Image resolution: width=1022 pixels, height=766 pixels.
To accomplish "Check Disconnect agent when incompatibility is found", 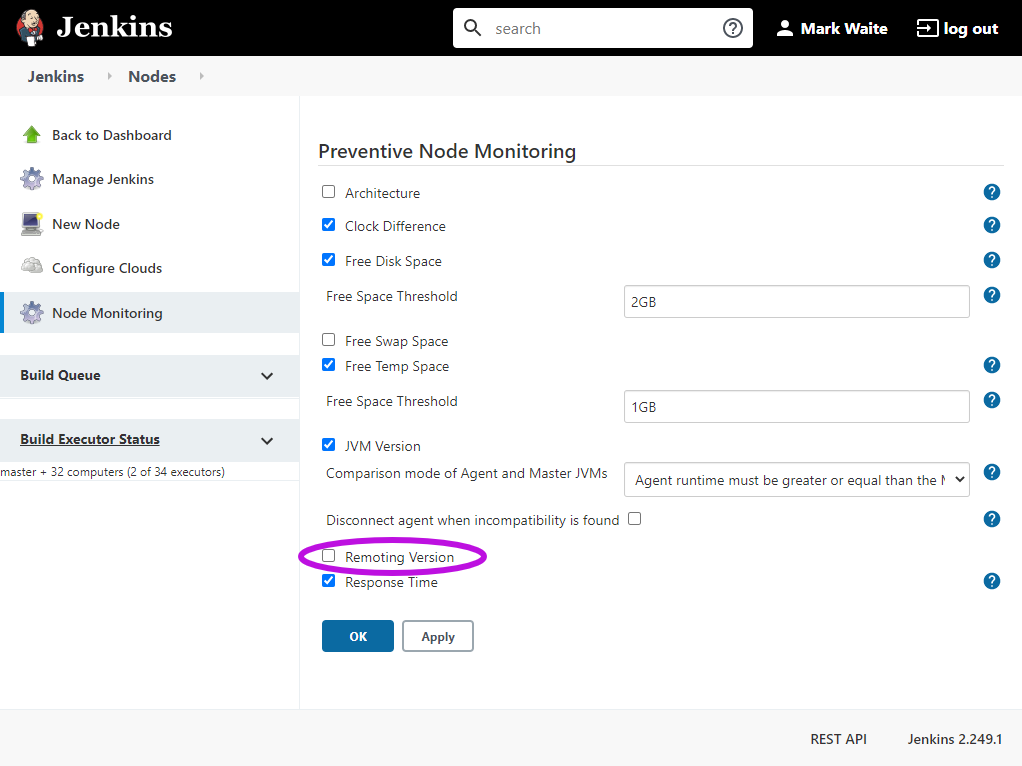I will coord(634,519).
